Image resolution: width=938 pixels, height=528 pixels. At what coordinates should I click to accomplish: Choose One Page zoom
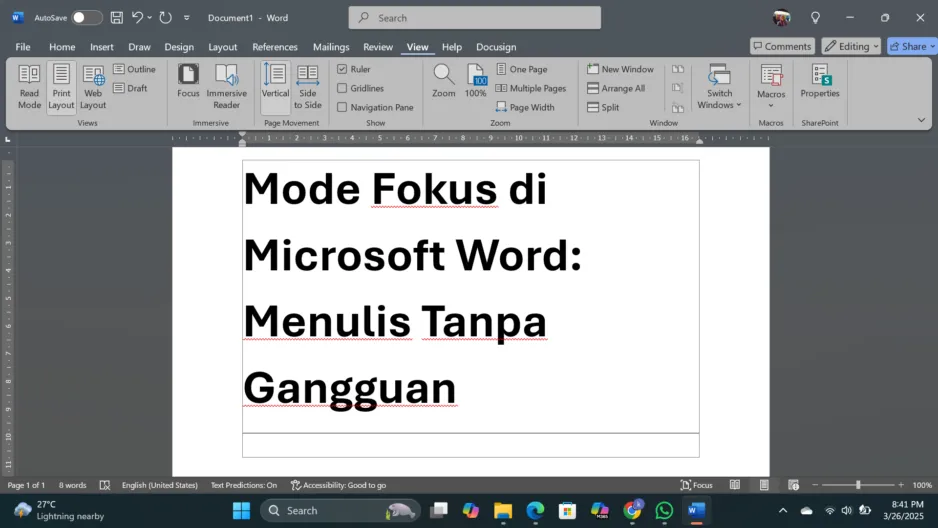[x=522, y=69]
